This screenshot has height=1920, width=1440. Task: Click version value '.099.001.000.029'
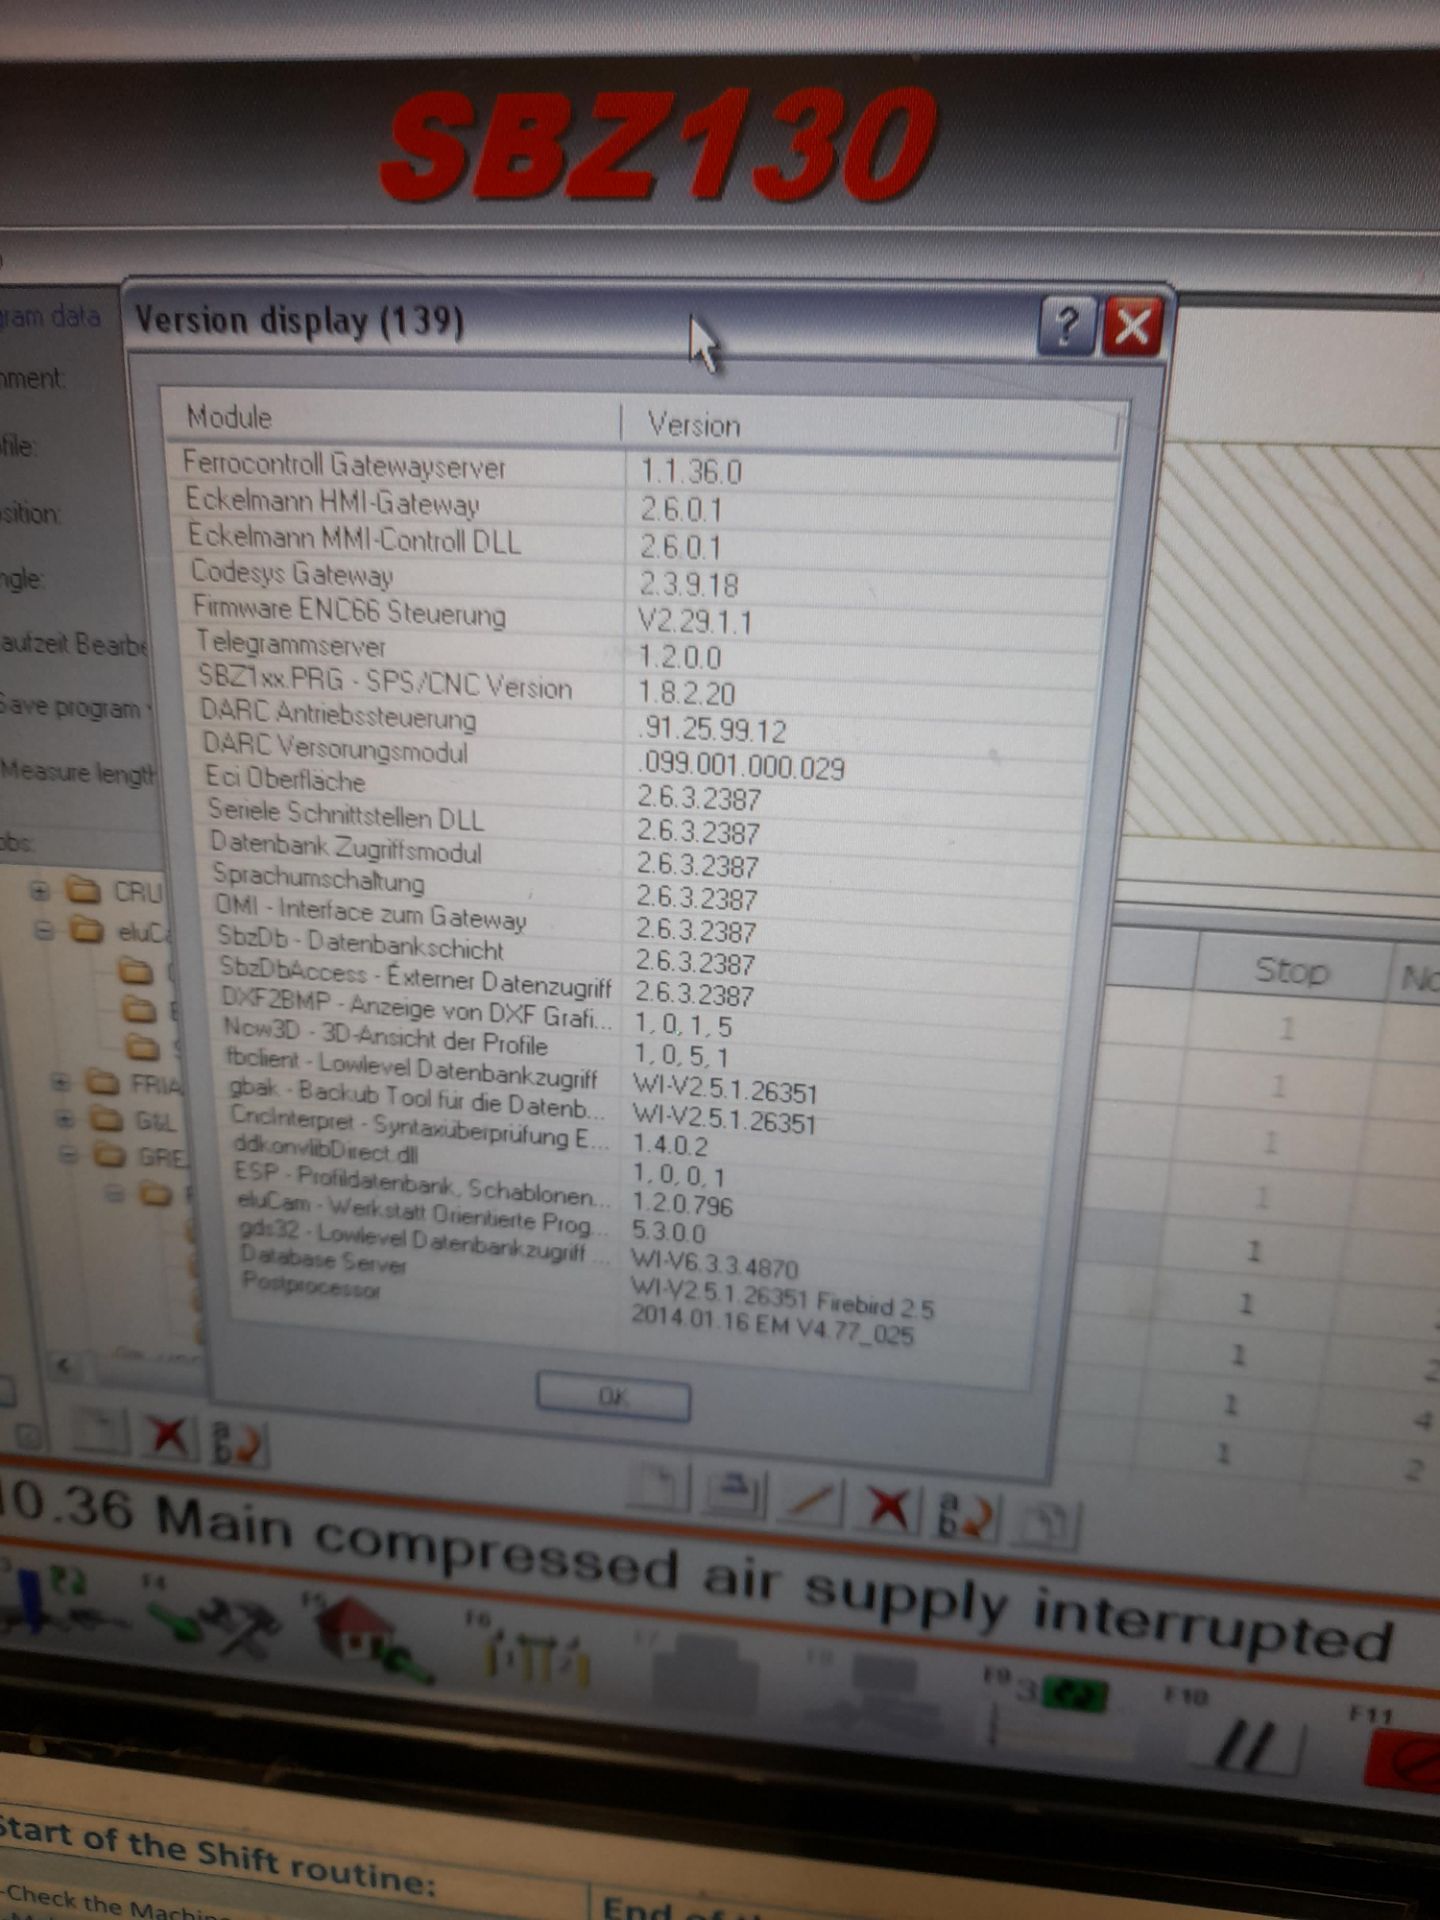pos(741,766)
